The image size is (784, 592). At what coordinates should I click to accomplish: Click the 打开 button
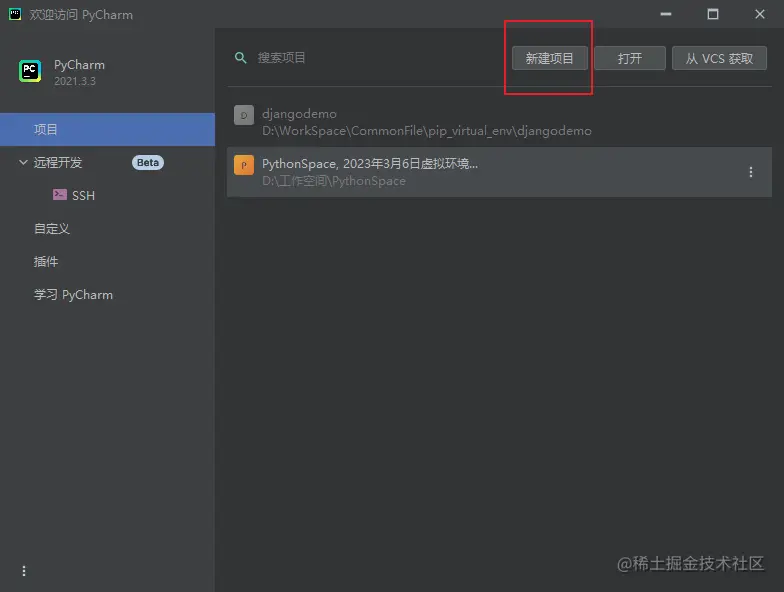click(x=630, y=58)
